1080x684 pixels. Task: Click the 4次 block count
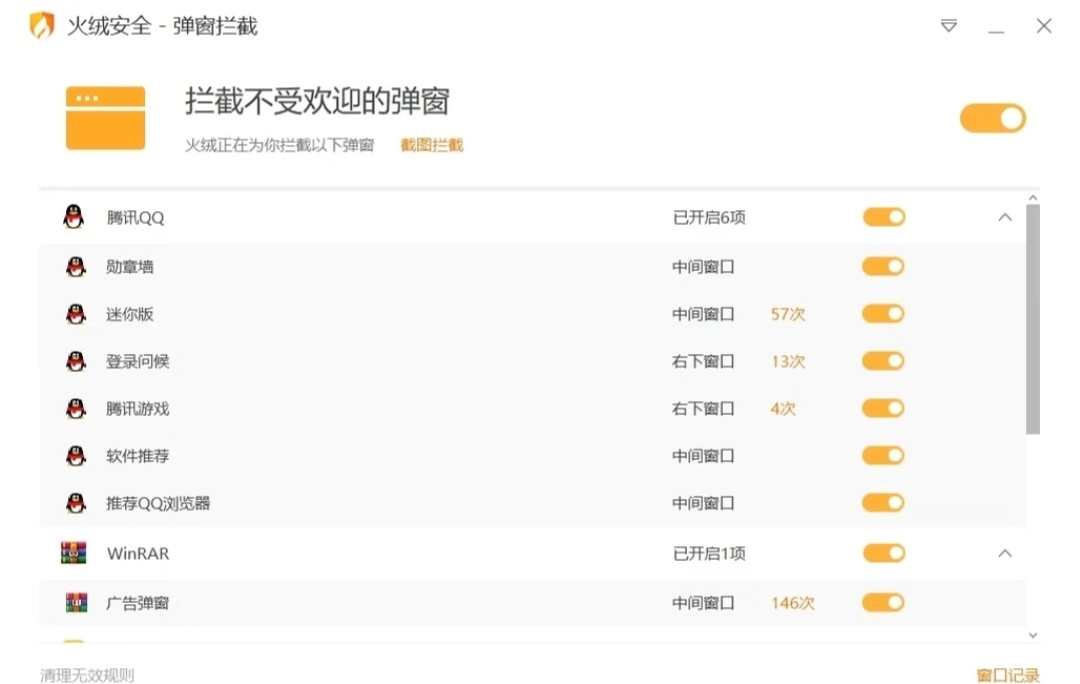783,408
